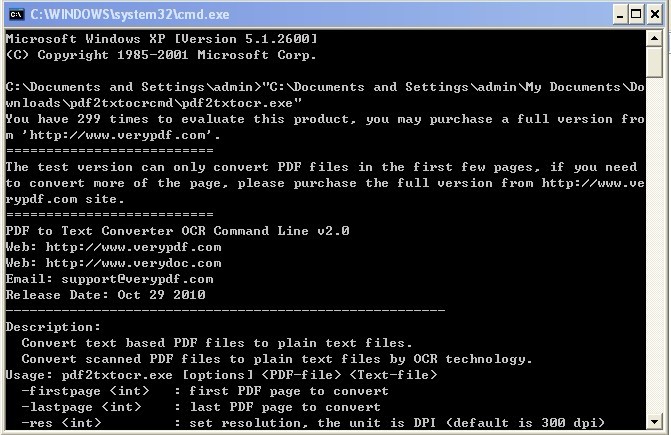
Task: Open the cmd.exe system menu icon
Action: 16,15
